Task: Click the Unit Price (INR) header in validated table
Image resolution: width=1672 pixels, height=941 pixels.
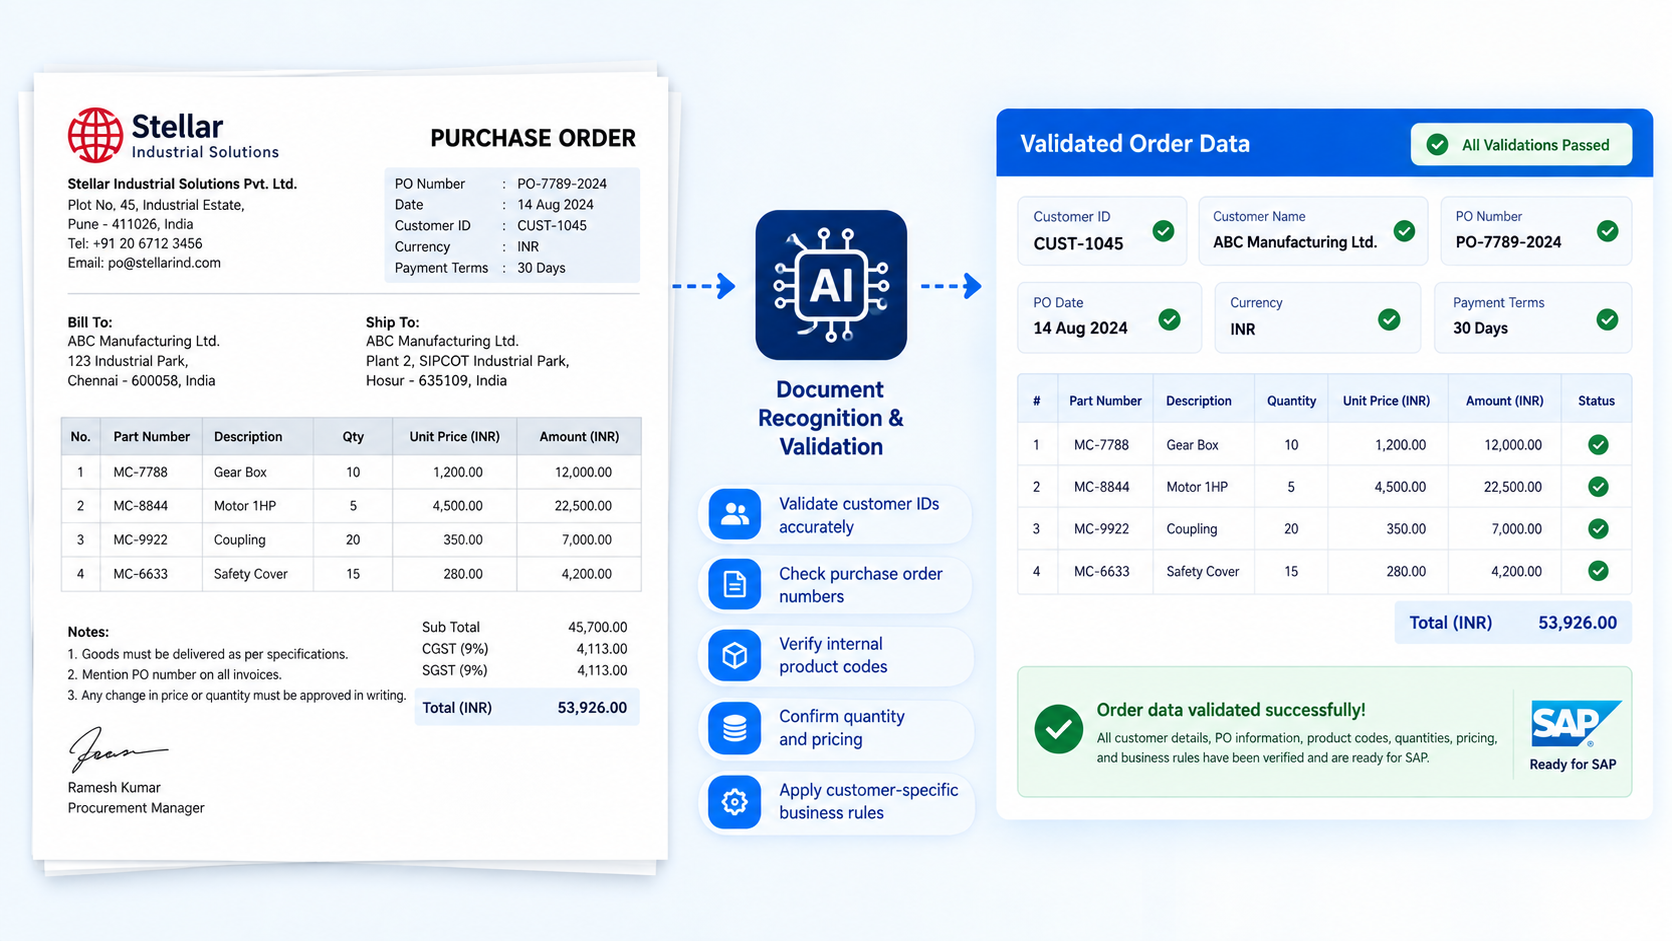Action: pos(1386,401)
